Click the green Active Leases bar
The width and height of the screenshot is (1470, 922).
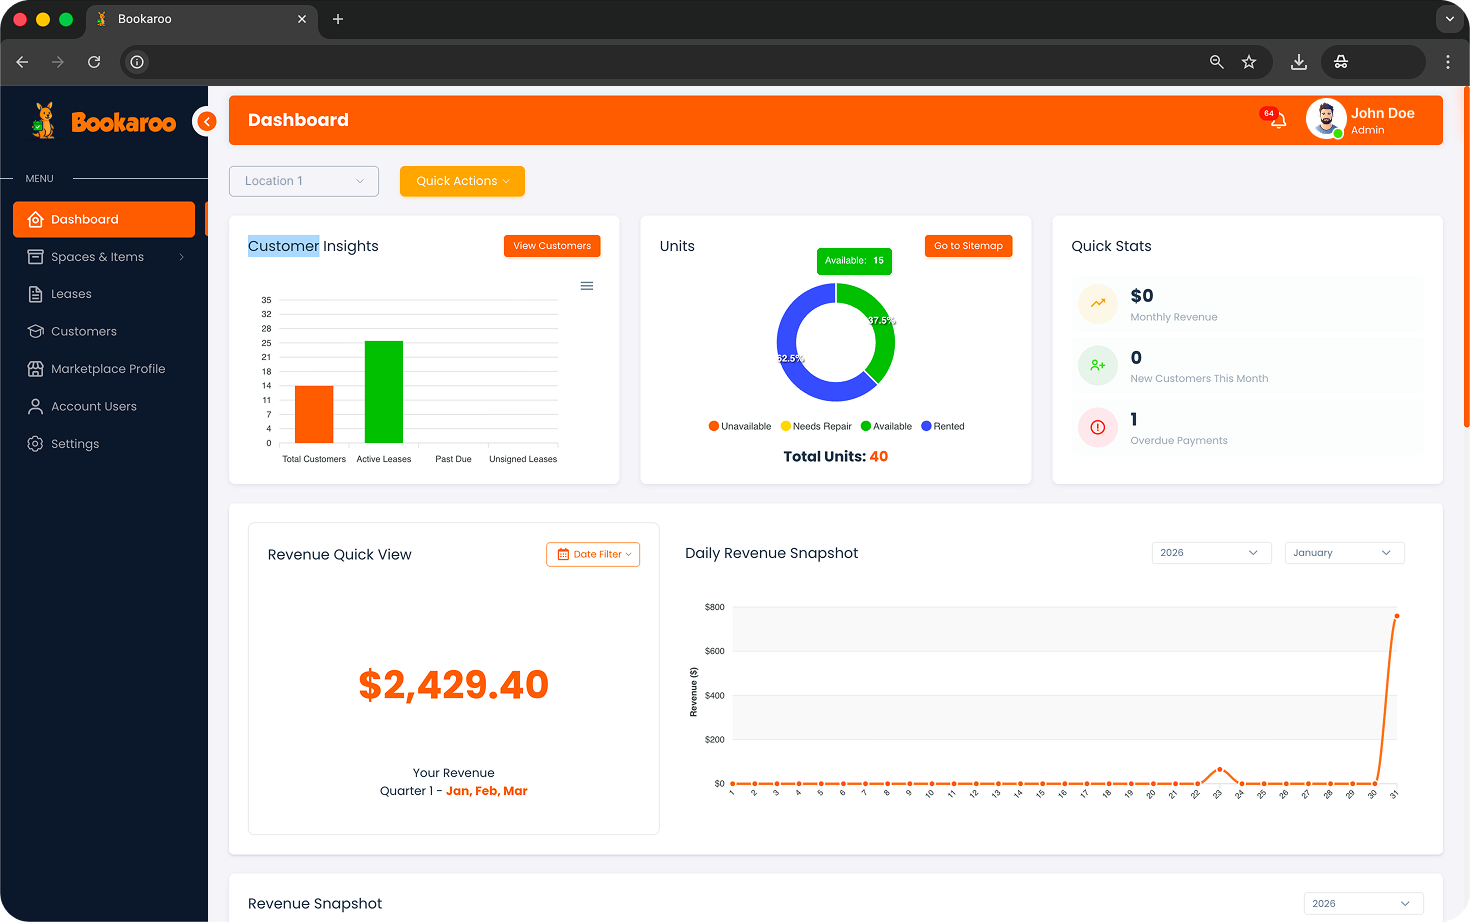[x=384, y=391]
